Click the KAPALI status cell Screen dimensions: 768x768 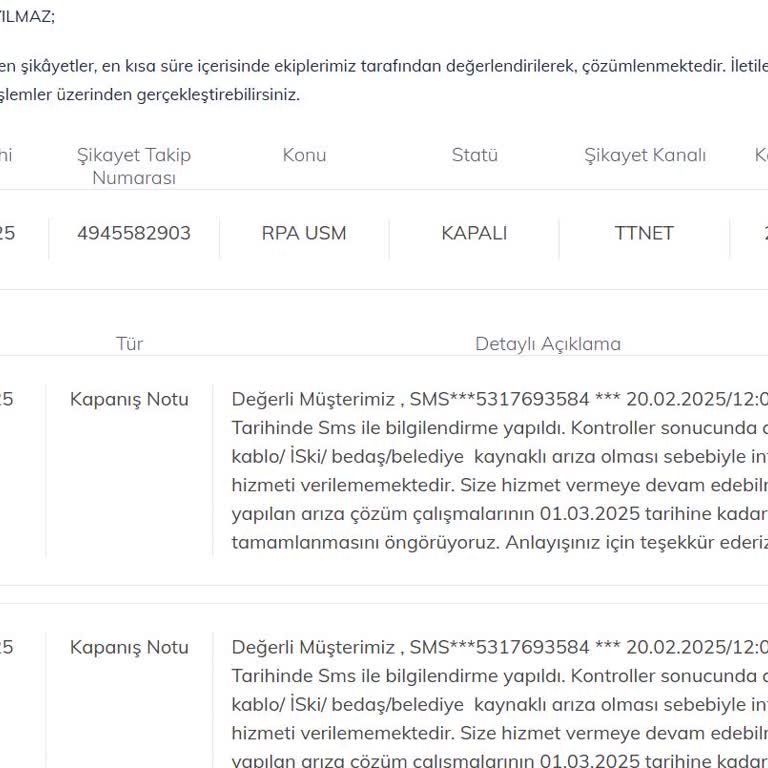click(x=474, y=233)
